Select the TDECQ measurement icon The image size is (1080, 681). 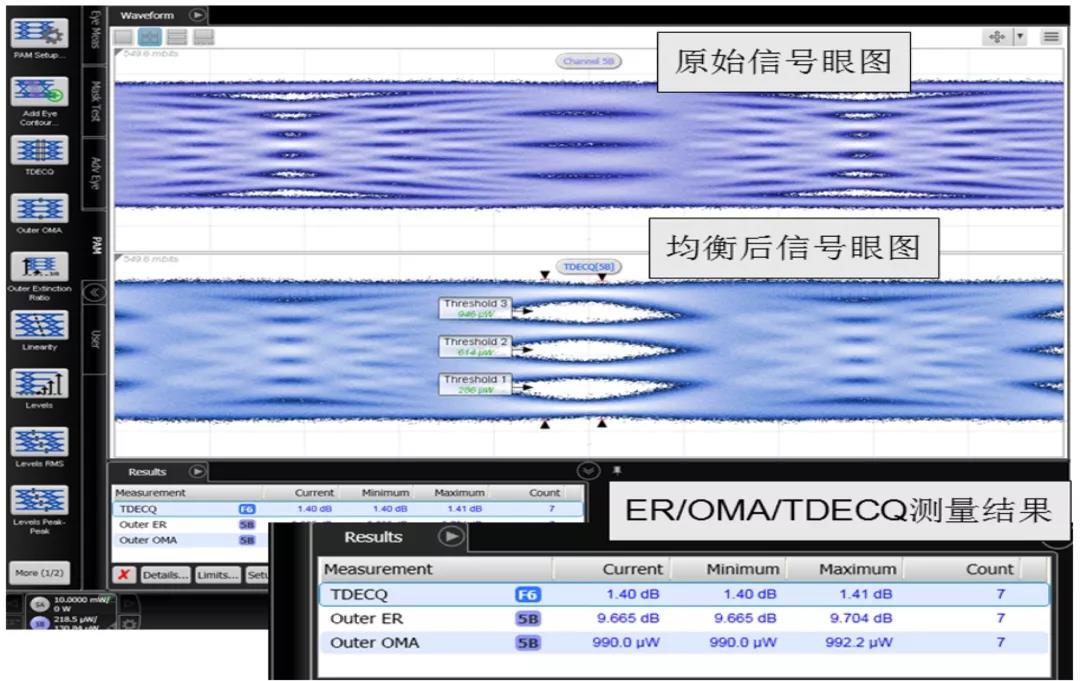39,151
